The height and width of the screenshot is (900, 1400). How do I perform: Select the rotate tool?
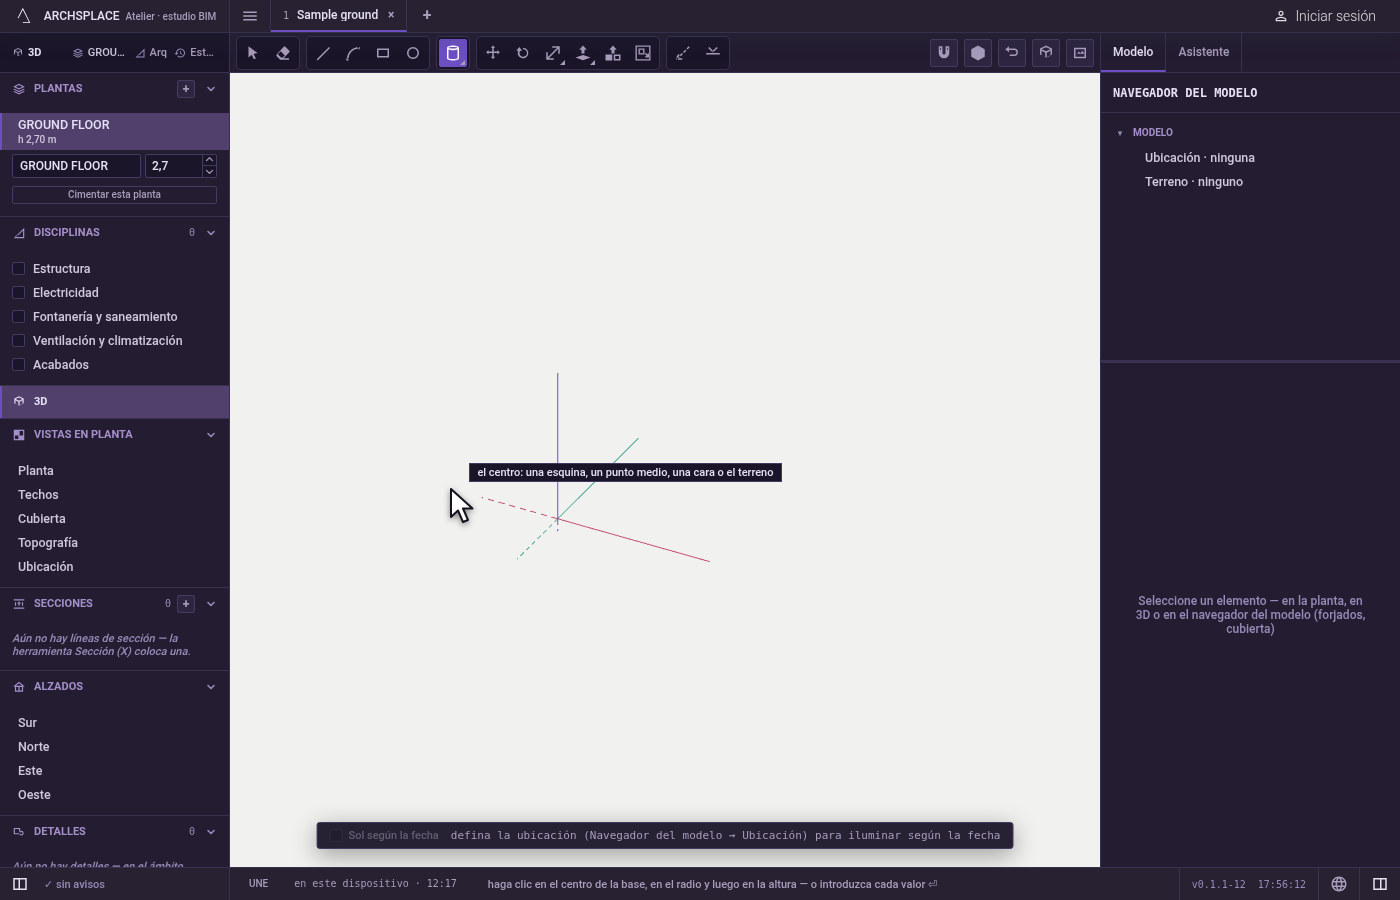[x=523, y=53]
